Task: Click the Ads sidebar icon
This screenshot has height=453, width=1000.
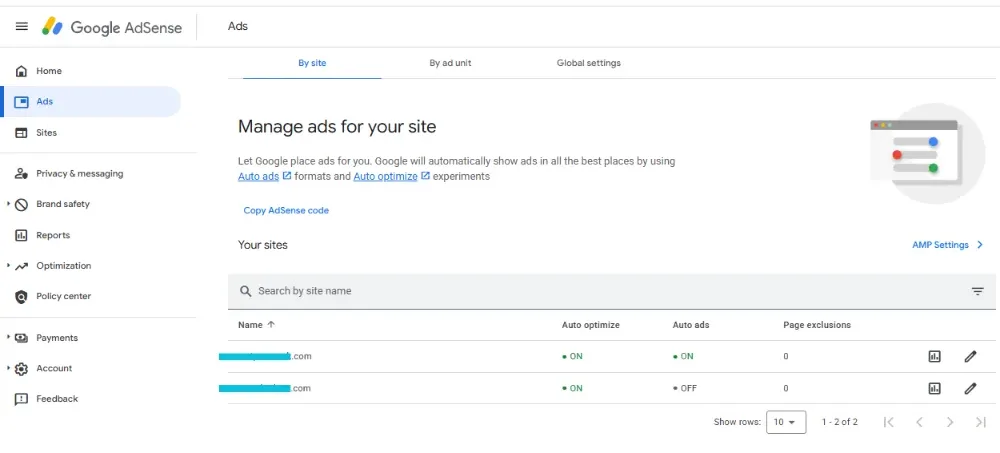Action: pos(21,101)
